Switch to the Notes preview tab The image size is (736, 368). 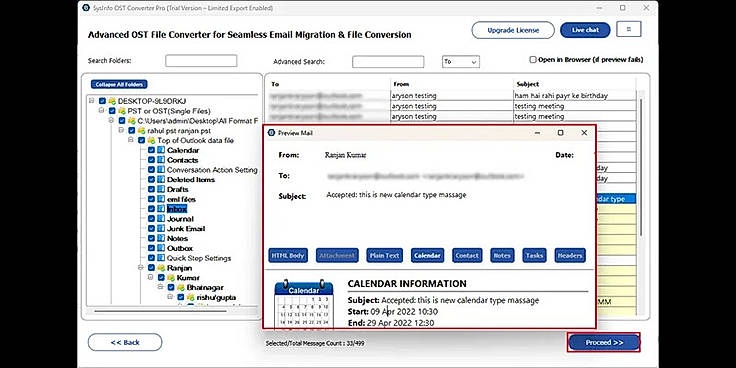click(x=502, y=256)
